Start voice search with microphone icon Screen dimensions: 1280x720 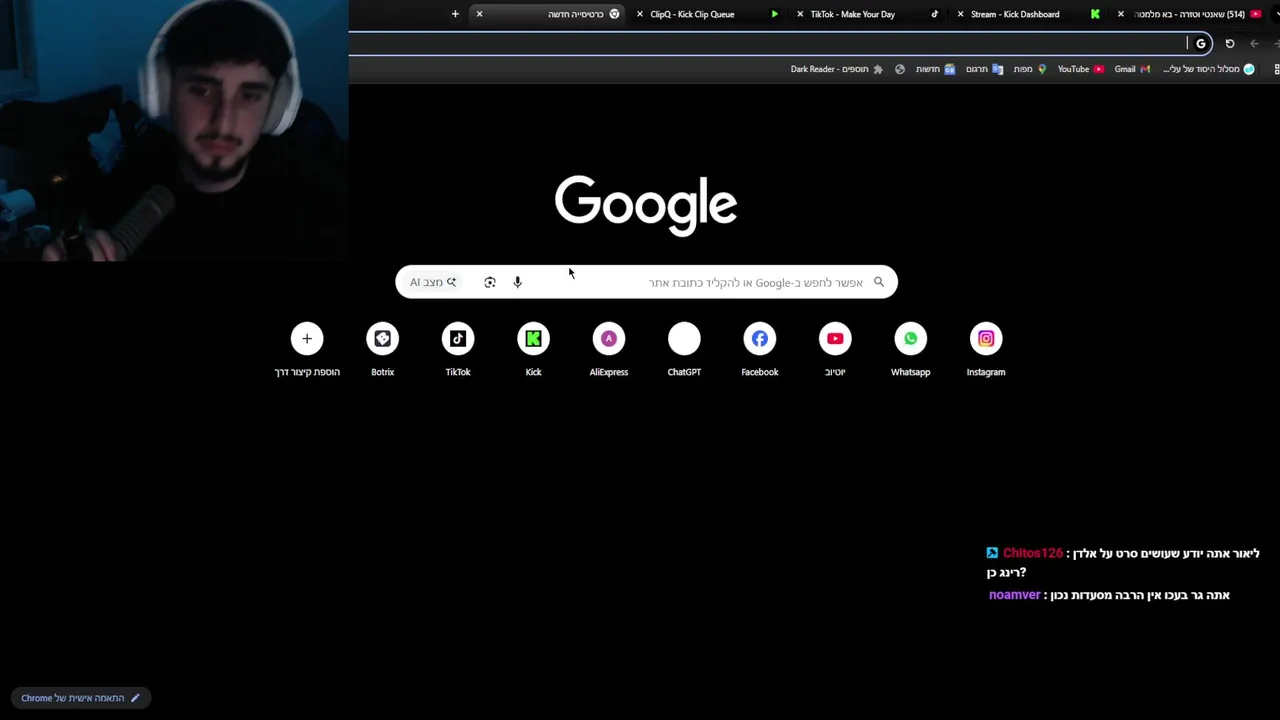click(517, 282)
